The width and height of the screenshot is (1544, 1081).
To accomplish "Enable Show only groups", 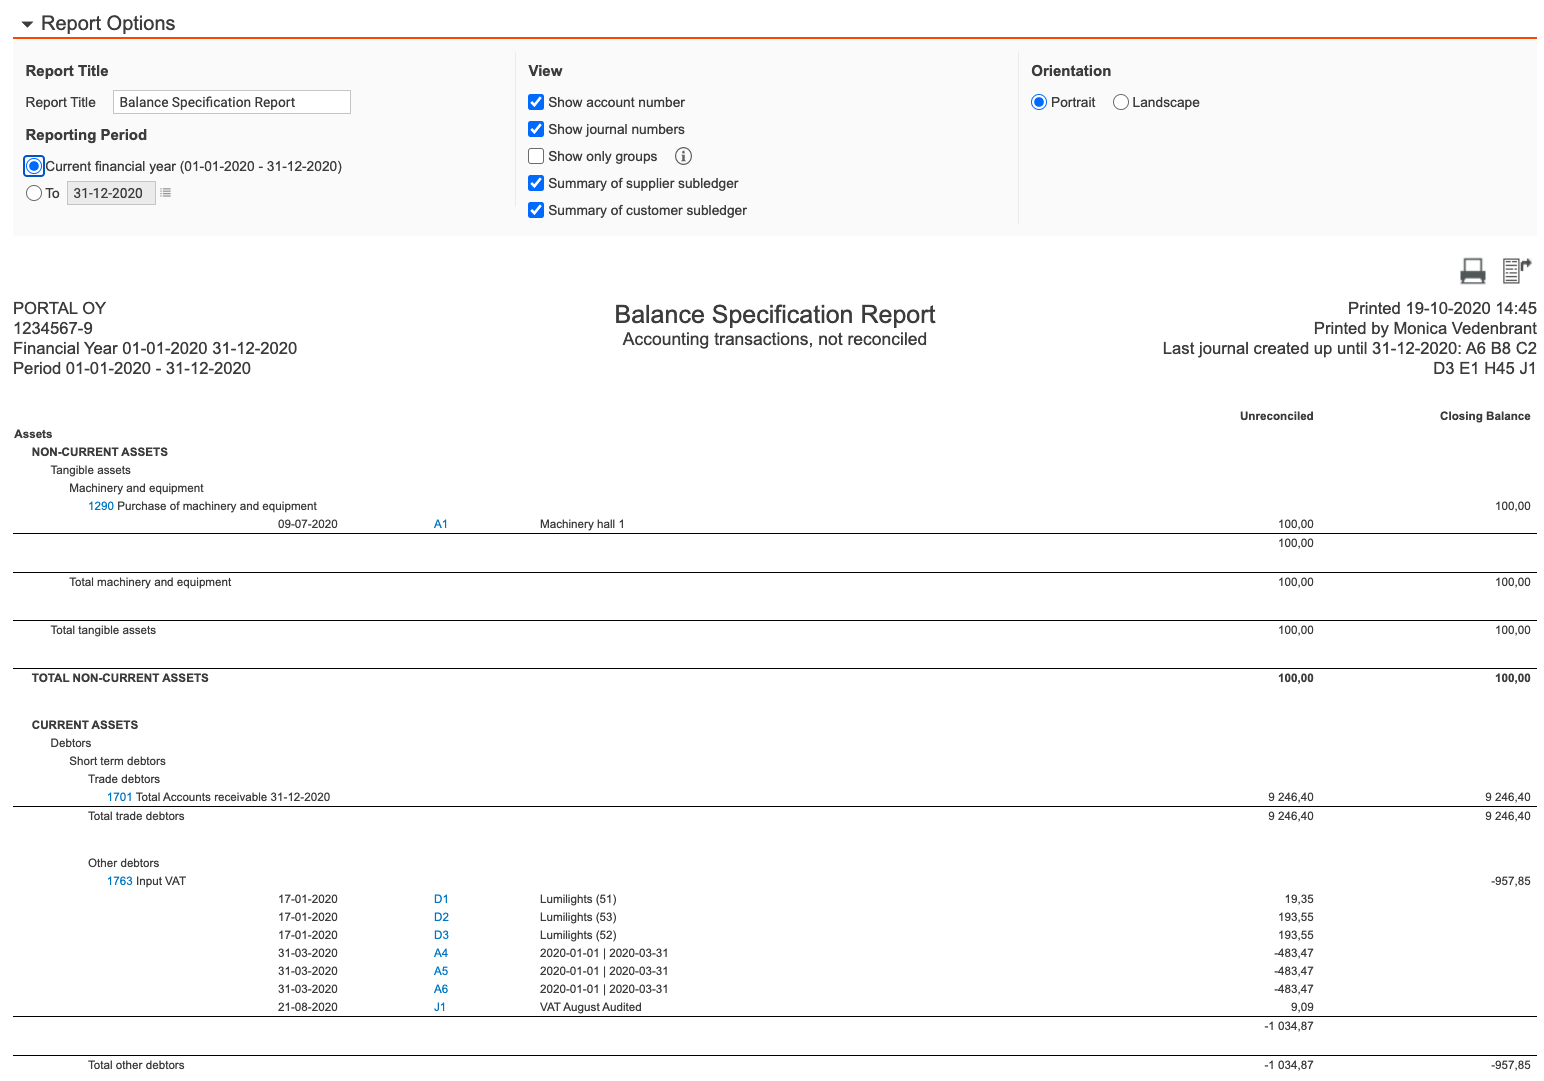I will [536, 156].
